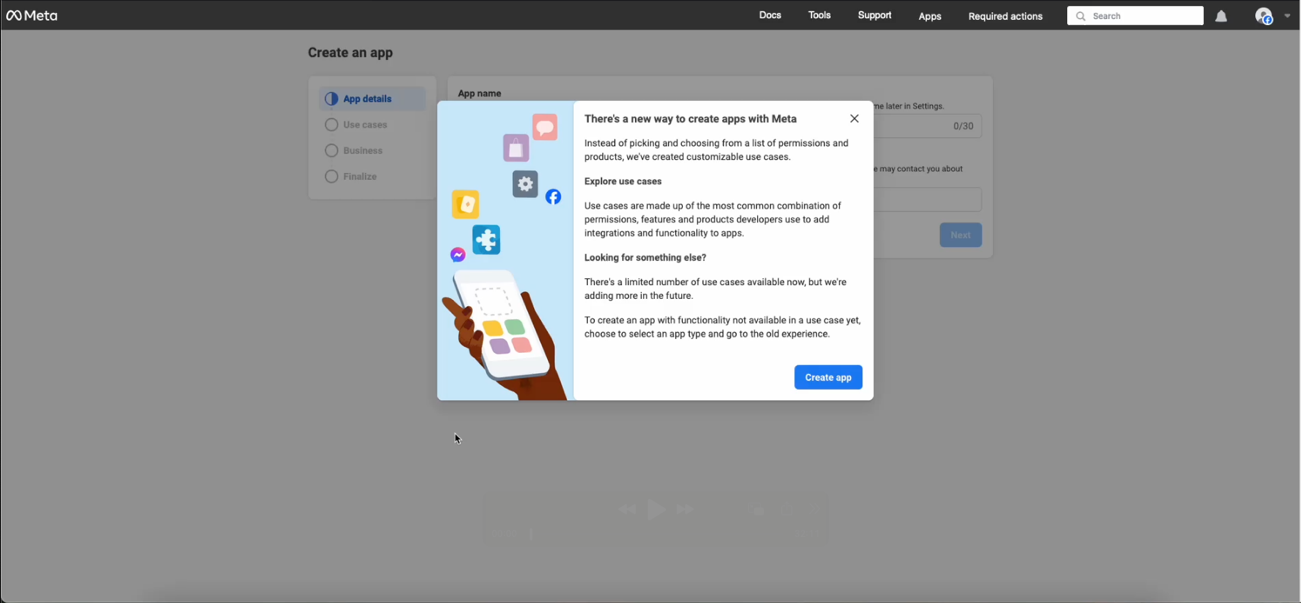Go to the Apps page
Image resolution: width=1301 pixels, height=603 pixels.
pos(930,16)
